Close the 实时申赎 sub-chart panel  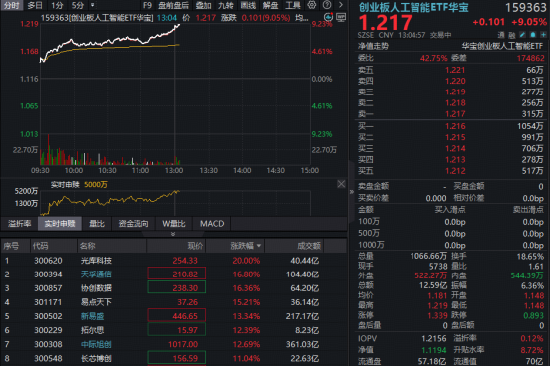click(341, 184)
